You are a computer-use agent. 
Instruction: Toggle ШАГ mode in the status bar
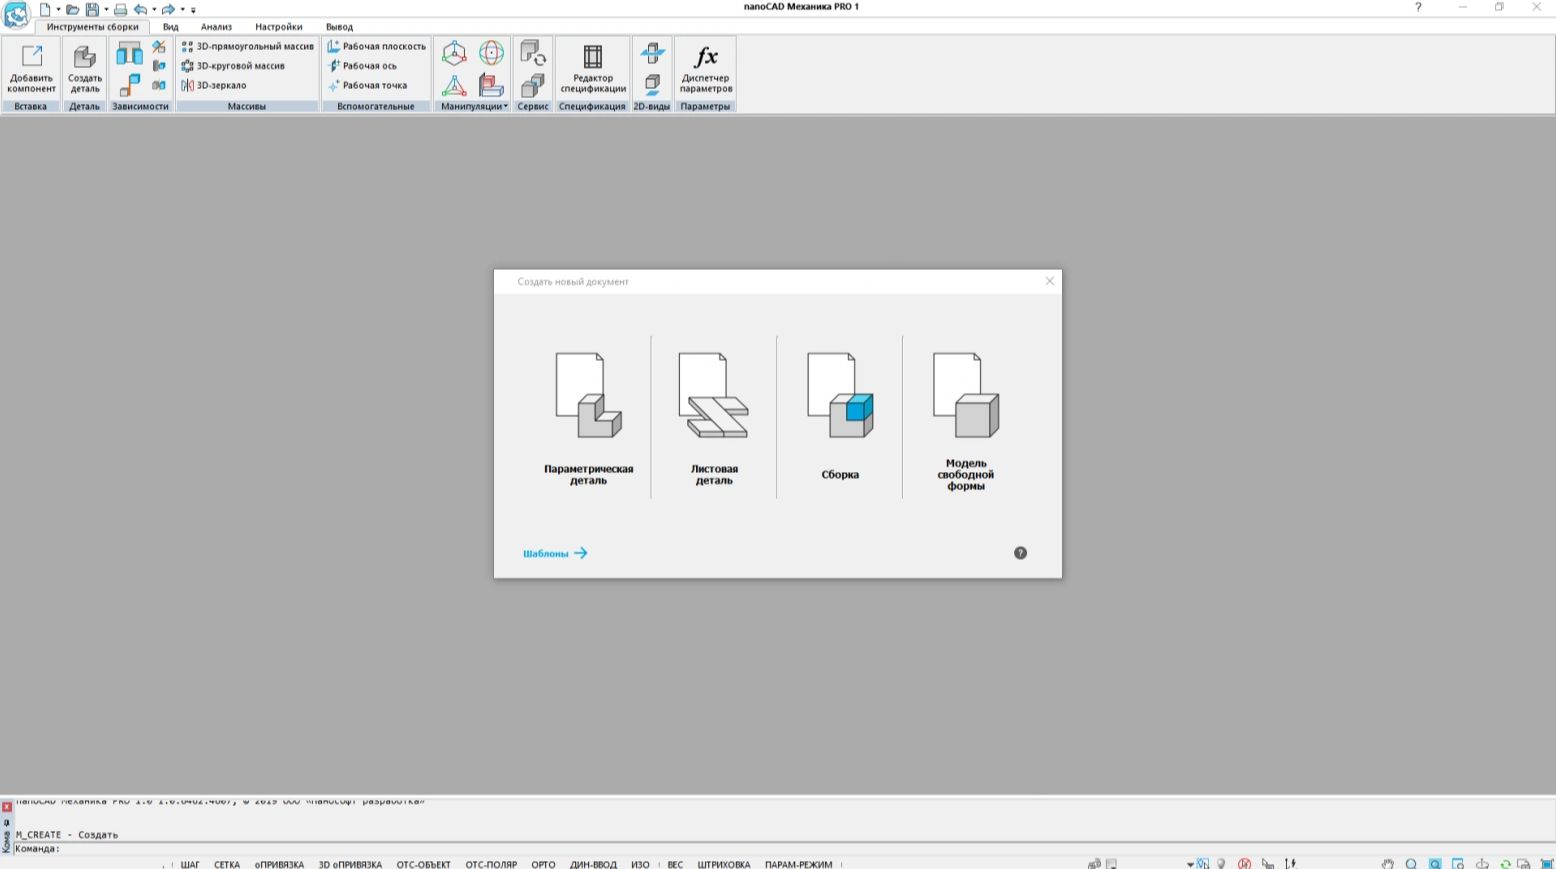190,864
